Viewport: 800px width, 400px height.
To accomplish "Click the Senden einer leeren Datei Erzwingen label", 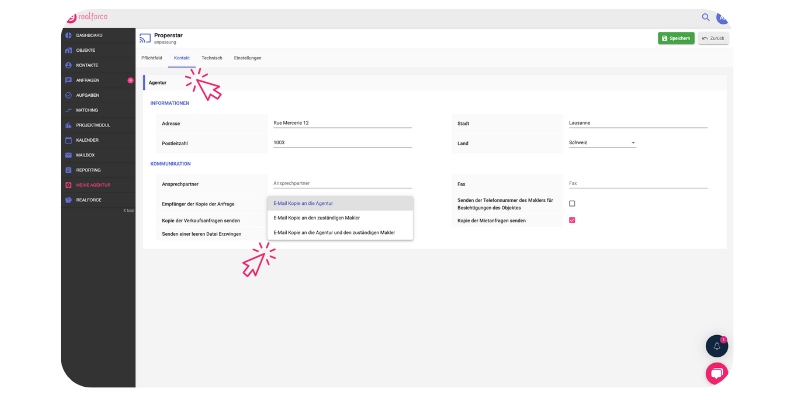I will point(201,234).
